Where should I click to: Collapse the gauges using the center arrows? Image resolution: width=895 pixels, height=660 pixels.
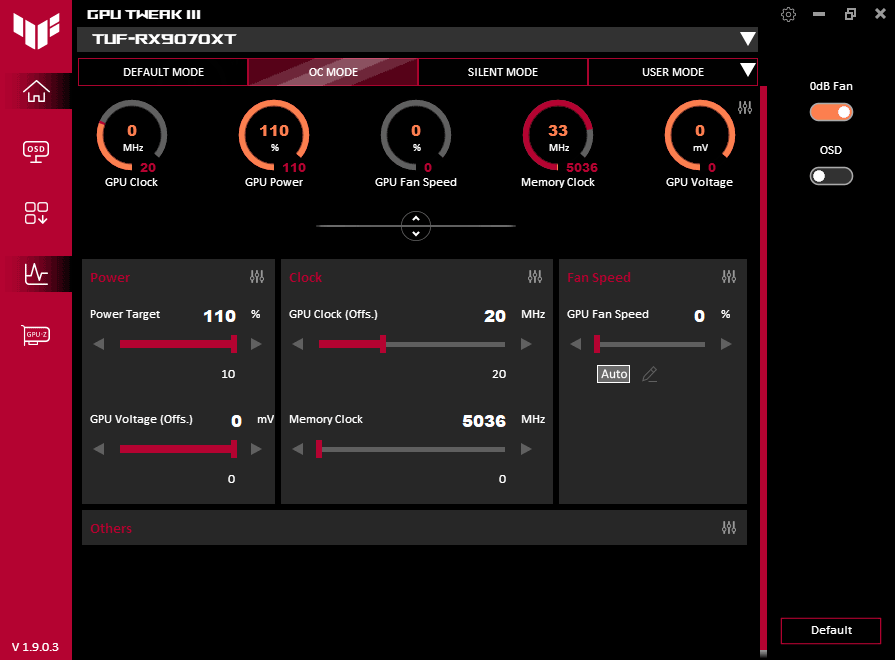tap(416, 225)
